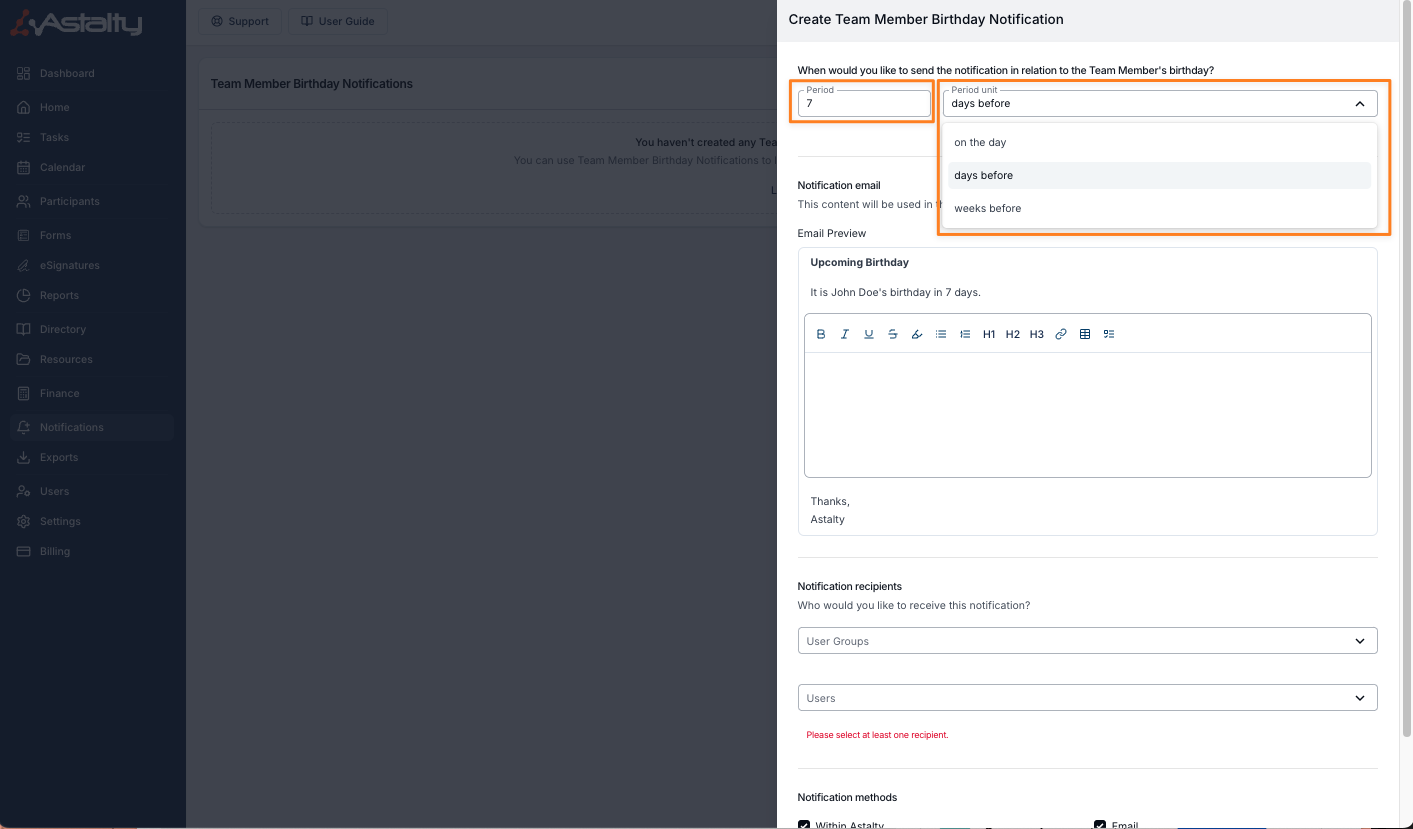Screen dimensions: 1413x829
Task: Apply italic formatting in the editor
Action: click(x=845, y=334)
